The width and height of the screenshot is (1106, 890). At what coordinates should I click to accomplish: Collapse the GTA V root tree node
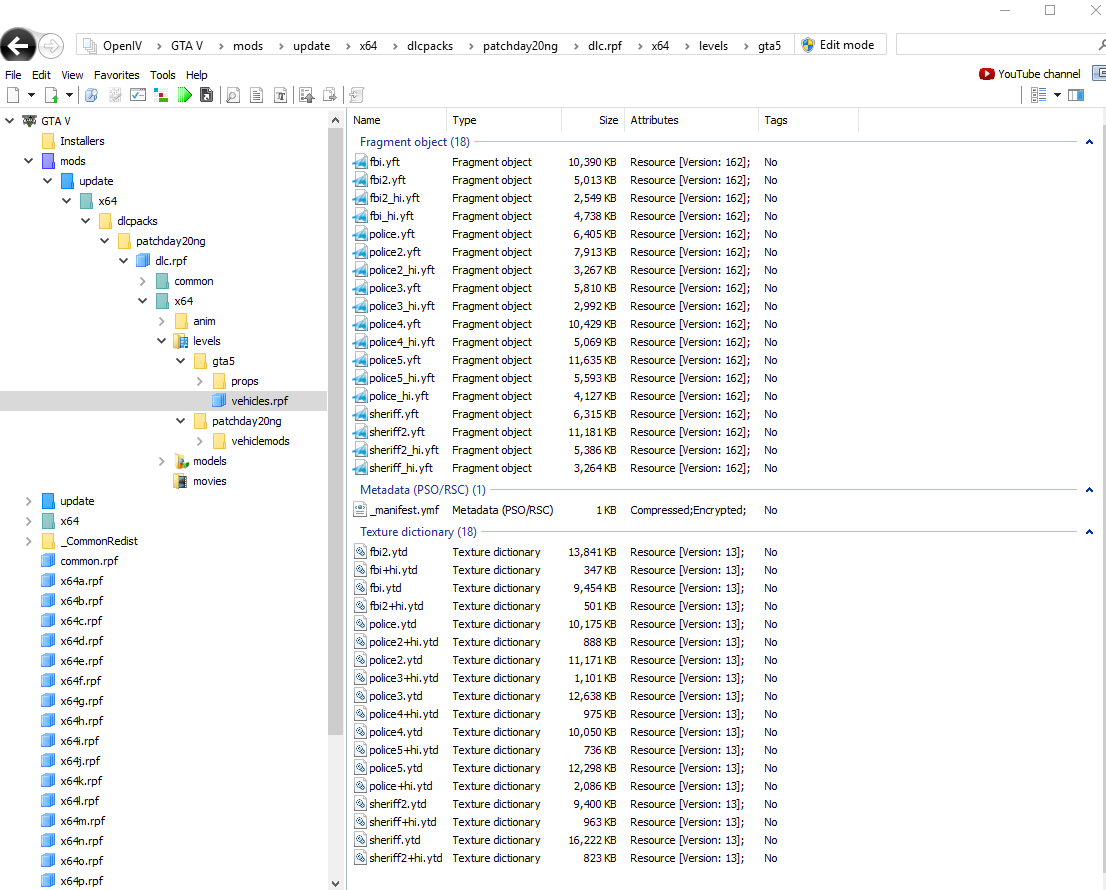10,121
